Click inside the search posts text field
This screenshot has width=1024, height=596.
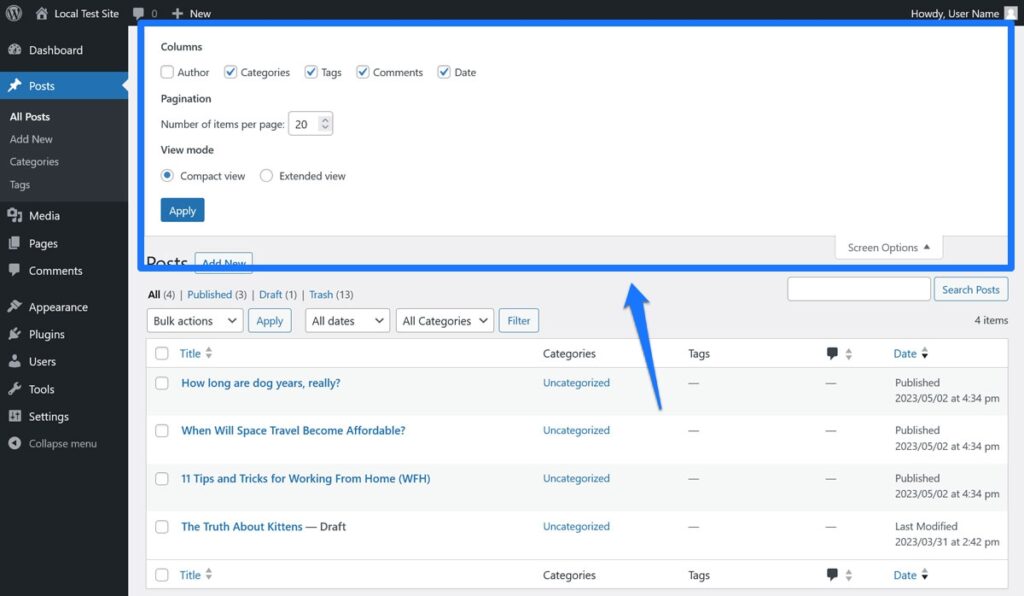tap(858, 288)
